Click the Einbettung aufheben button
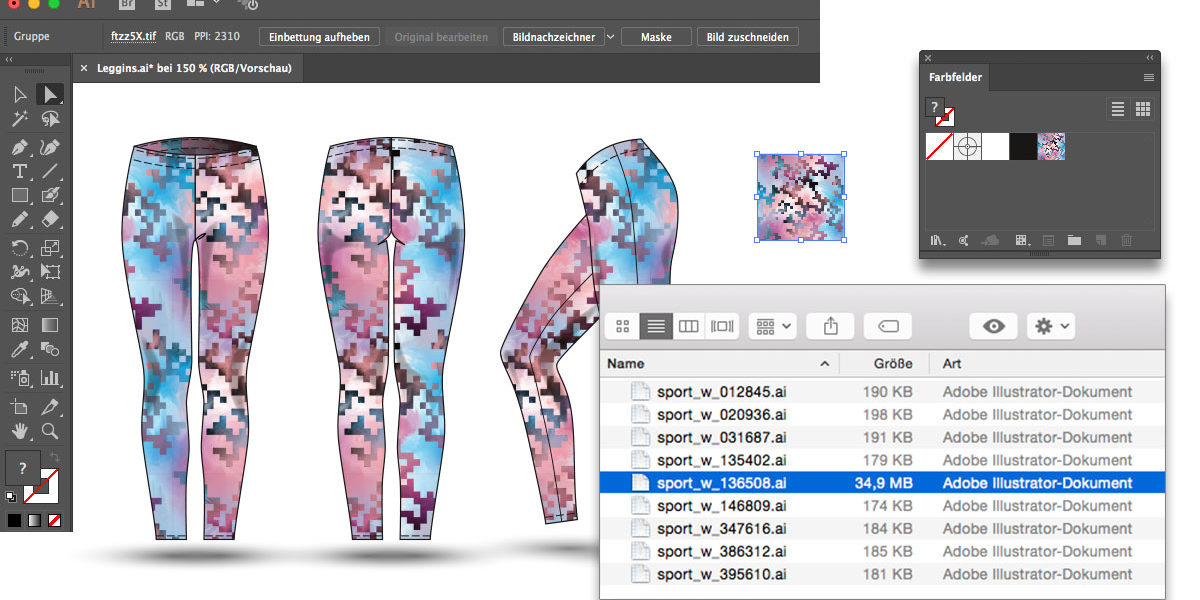 point(320,37)
